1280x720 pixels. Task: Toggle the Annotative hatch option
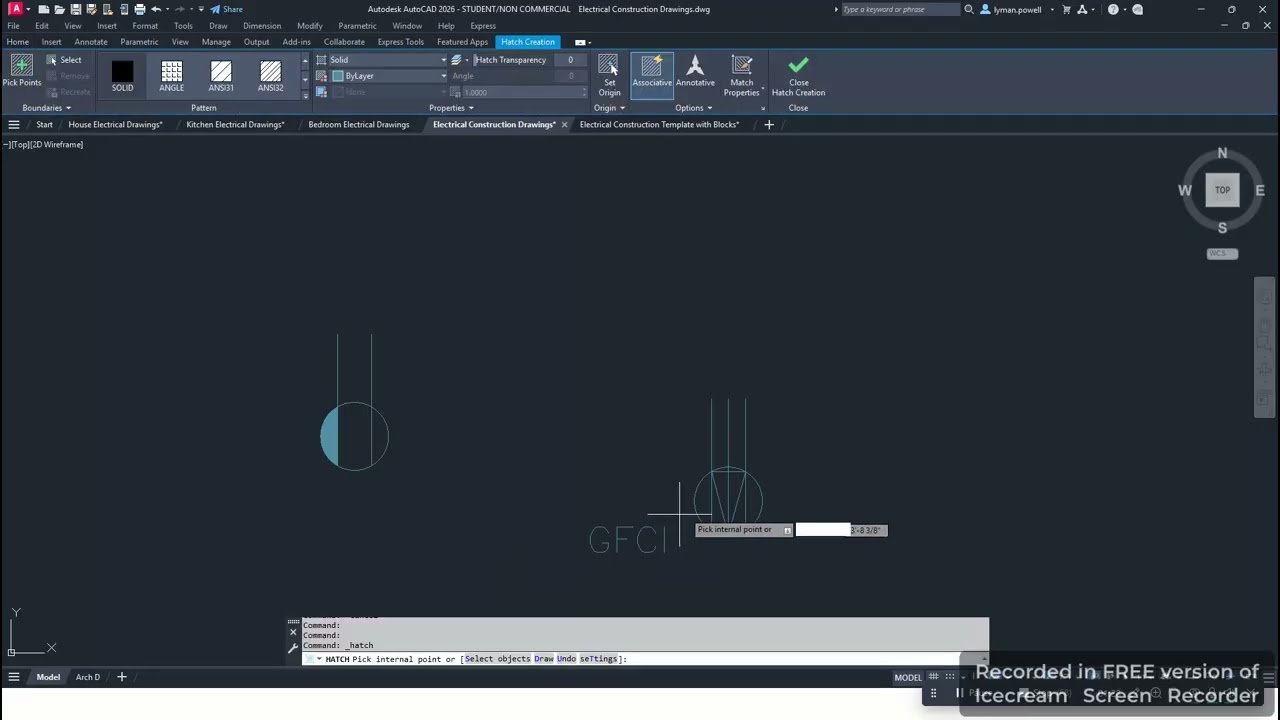pyautogui.click(x=695, y=72)
